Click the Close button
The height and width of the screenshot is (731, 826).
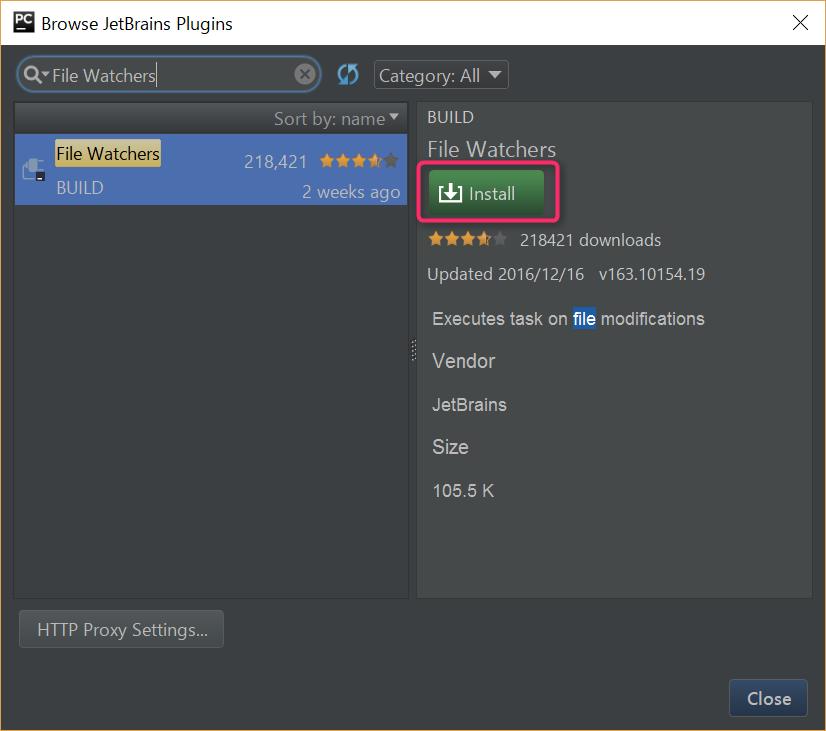pos(768,698)
